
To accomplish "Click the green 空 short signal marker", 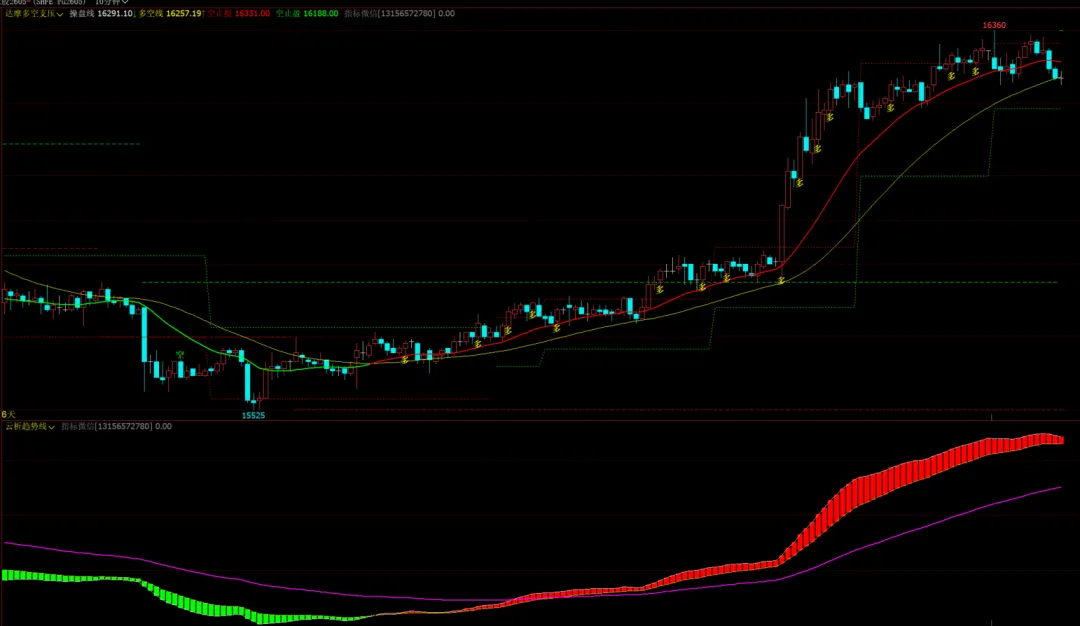I will coord(180,355).
